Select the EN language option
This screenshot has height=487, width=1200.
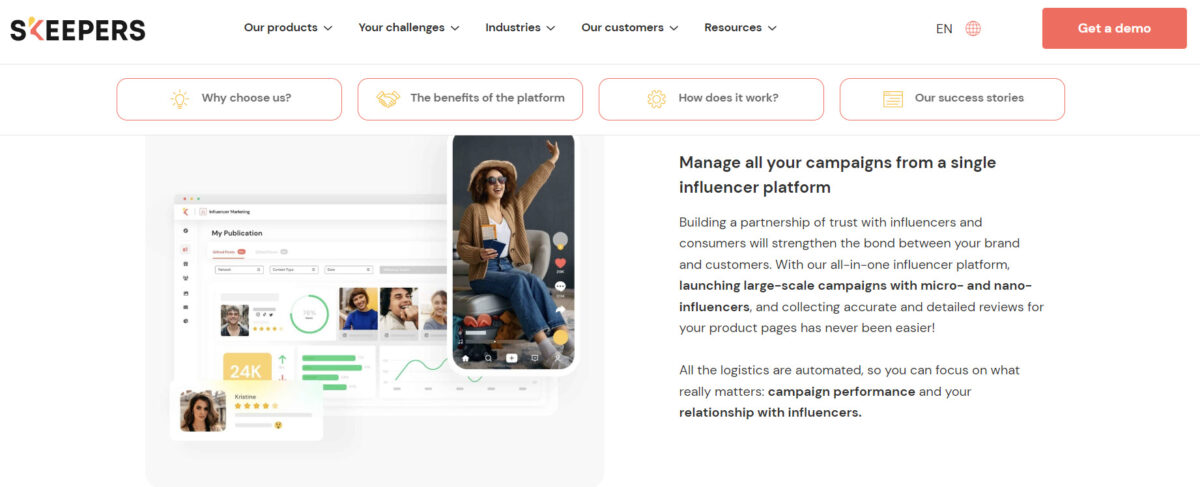click(x=944, y=29)
